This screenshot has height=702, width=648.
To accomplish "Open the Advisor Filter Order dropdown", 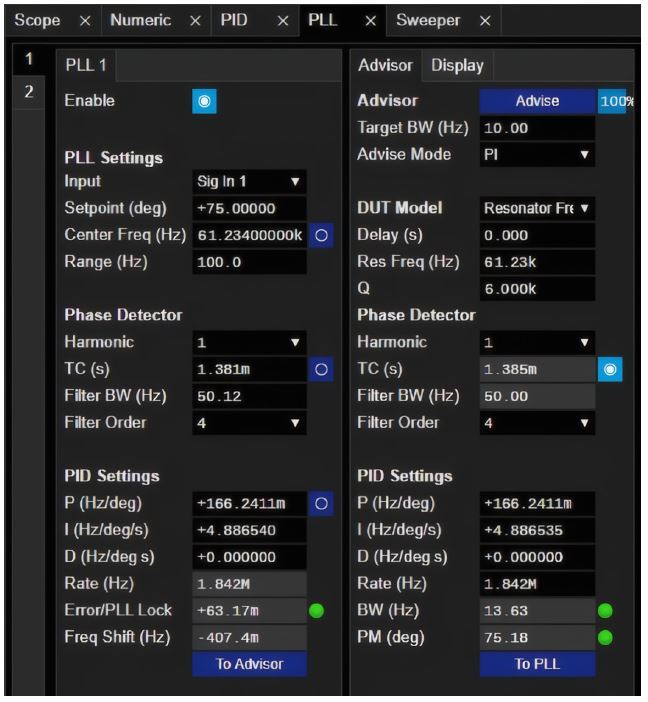I will (x=537, y=423).
